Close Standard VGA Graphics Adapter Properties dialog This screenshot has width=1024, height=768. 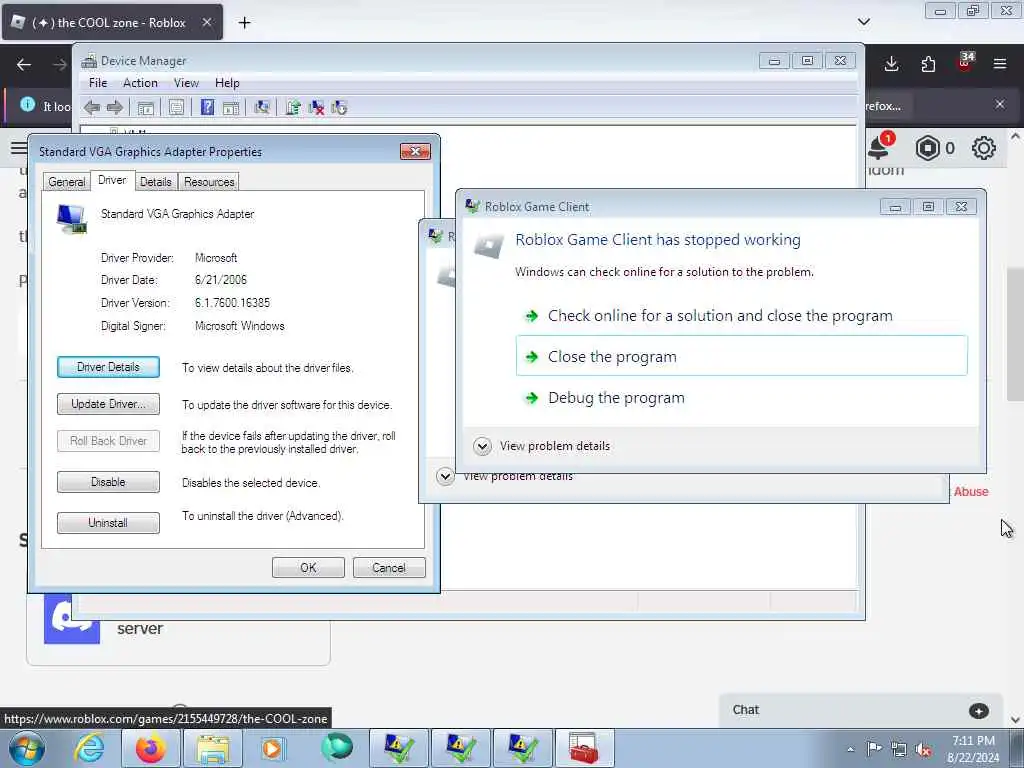click(x=415, y=152)
